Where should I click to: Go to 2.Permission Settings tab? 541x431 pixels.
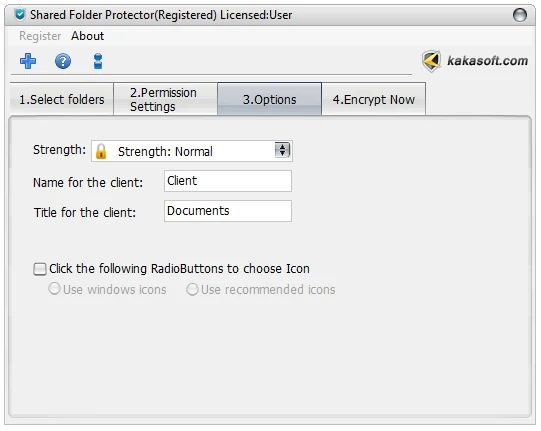[166, 99]
